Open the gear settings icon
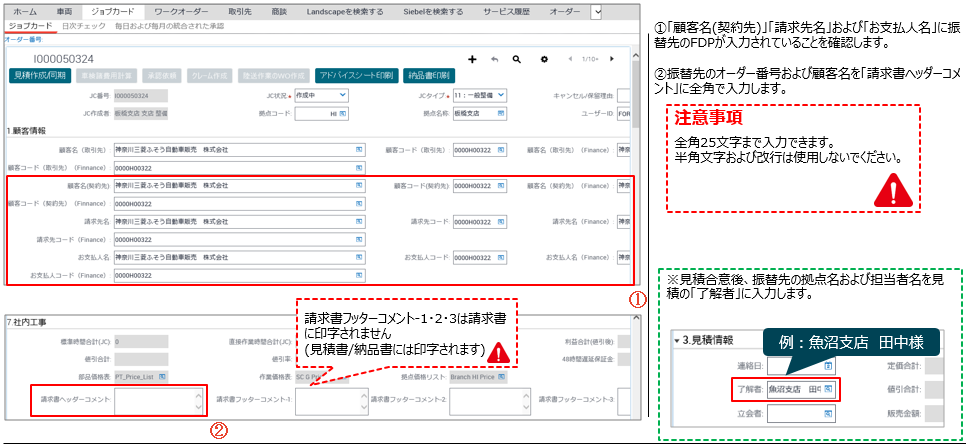This screenshot has height=444, width=966. (544, 60)
